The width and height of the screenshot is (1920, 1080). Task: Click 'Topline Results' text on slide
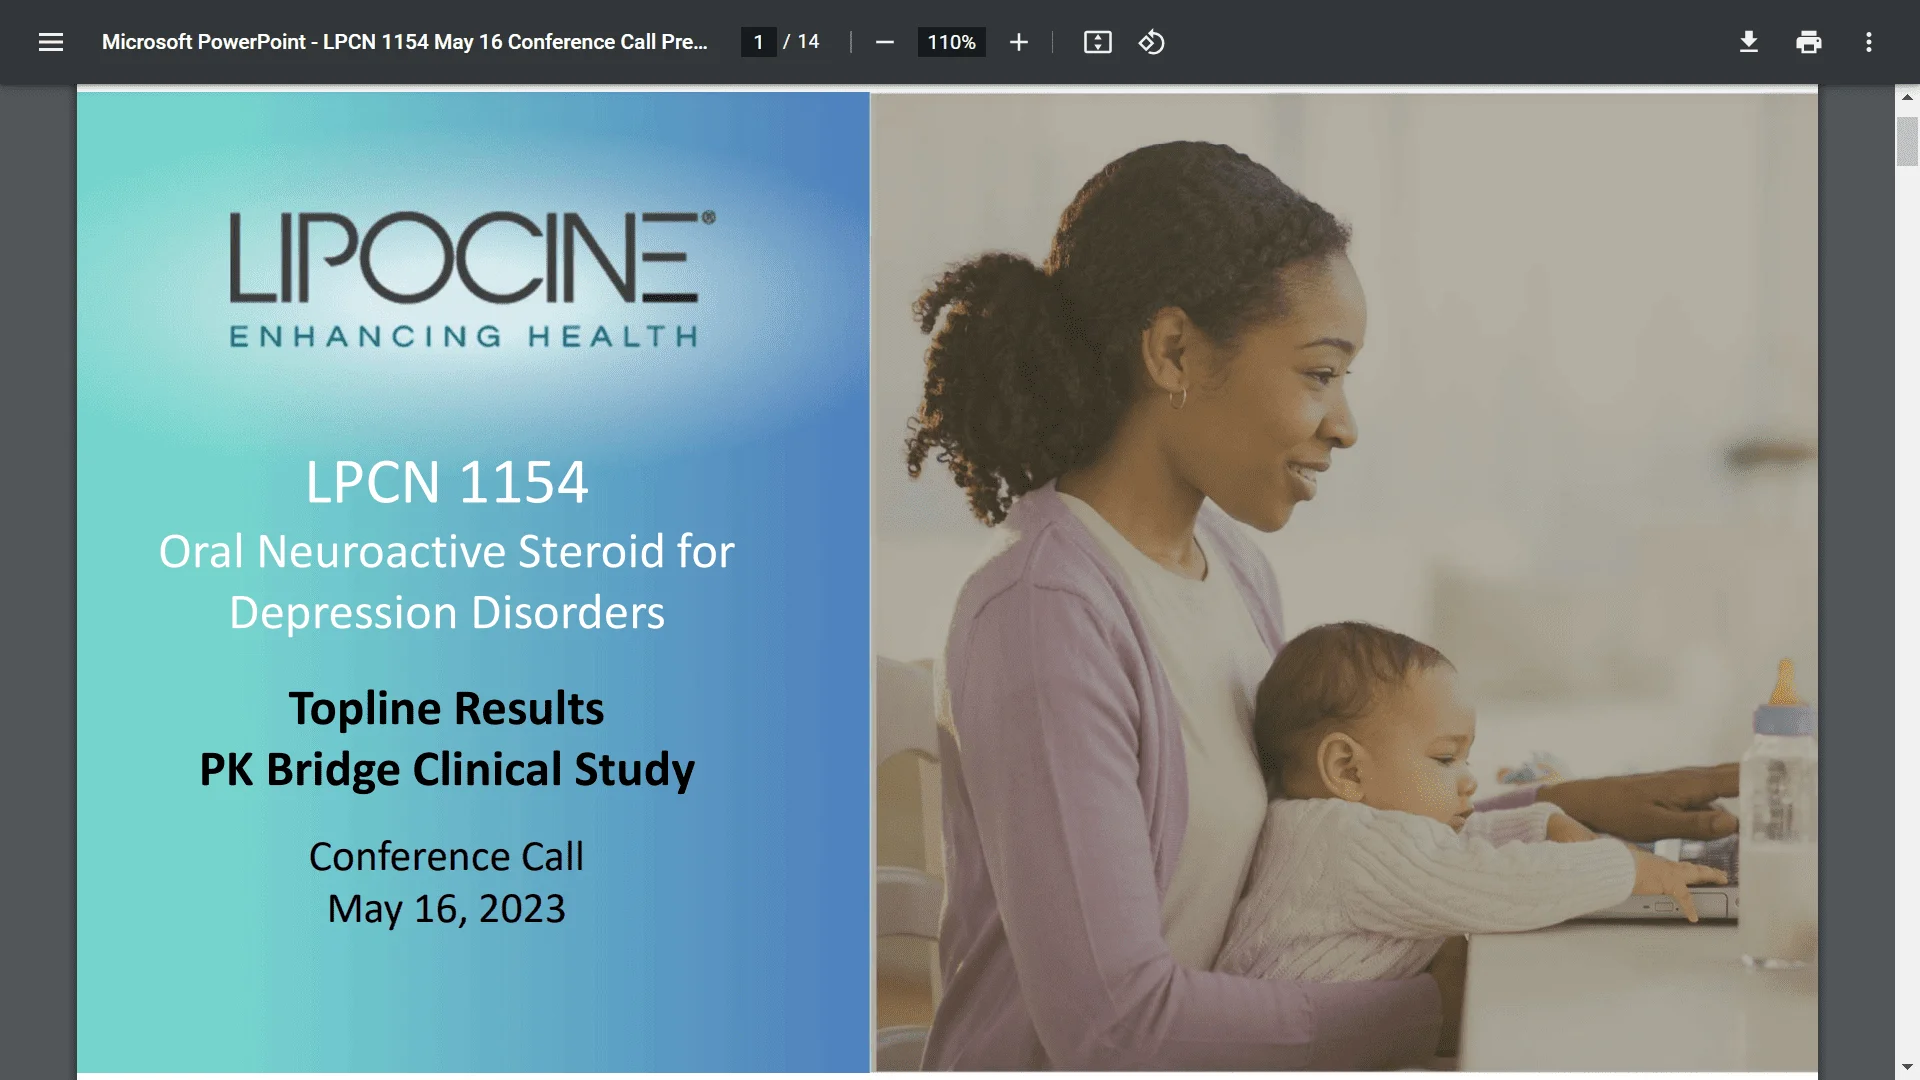pos(446,709)
